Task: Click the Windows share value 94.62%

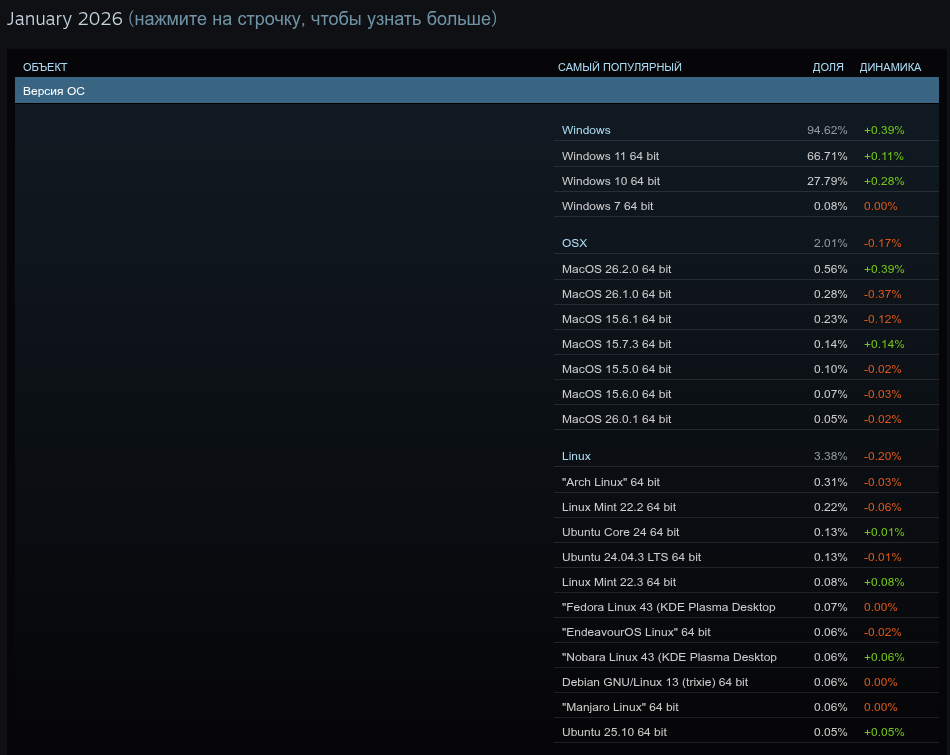Action: point(827,130)
